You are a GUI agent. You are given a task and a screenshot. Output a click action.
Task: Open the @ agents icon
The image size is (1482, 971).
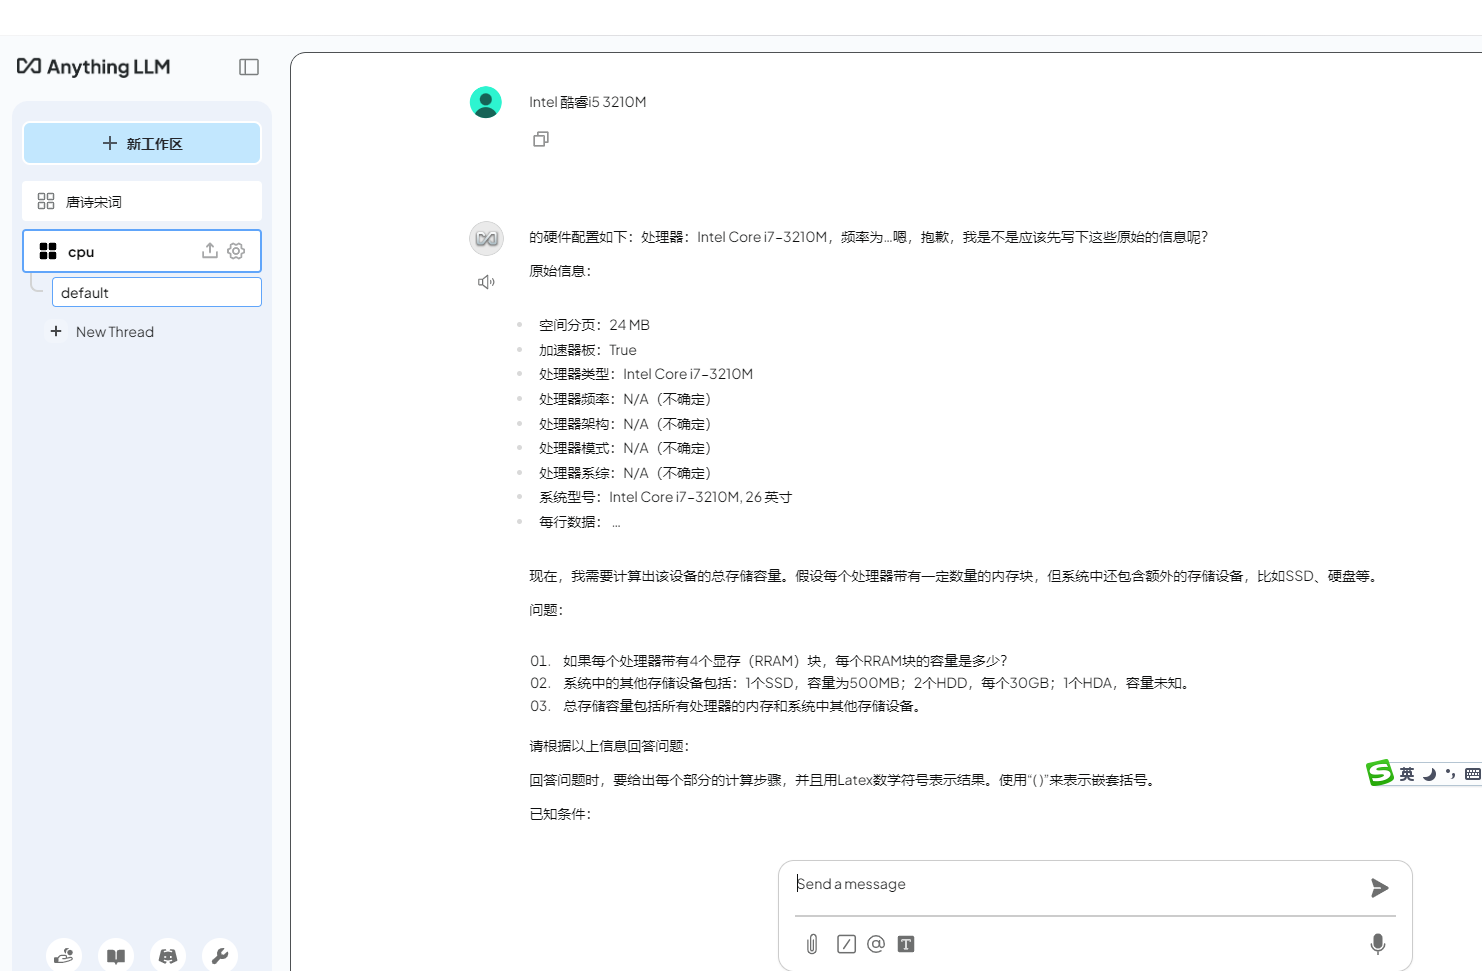tap(876, 944)
